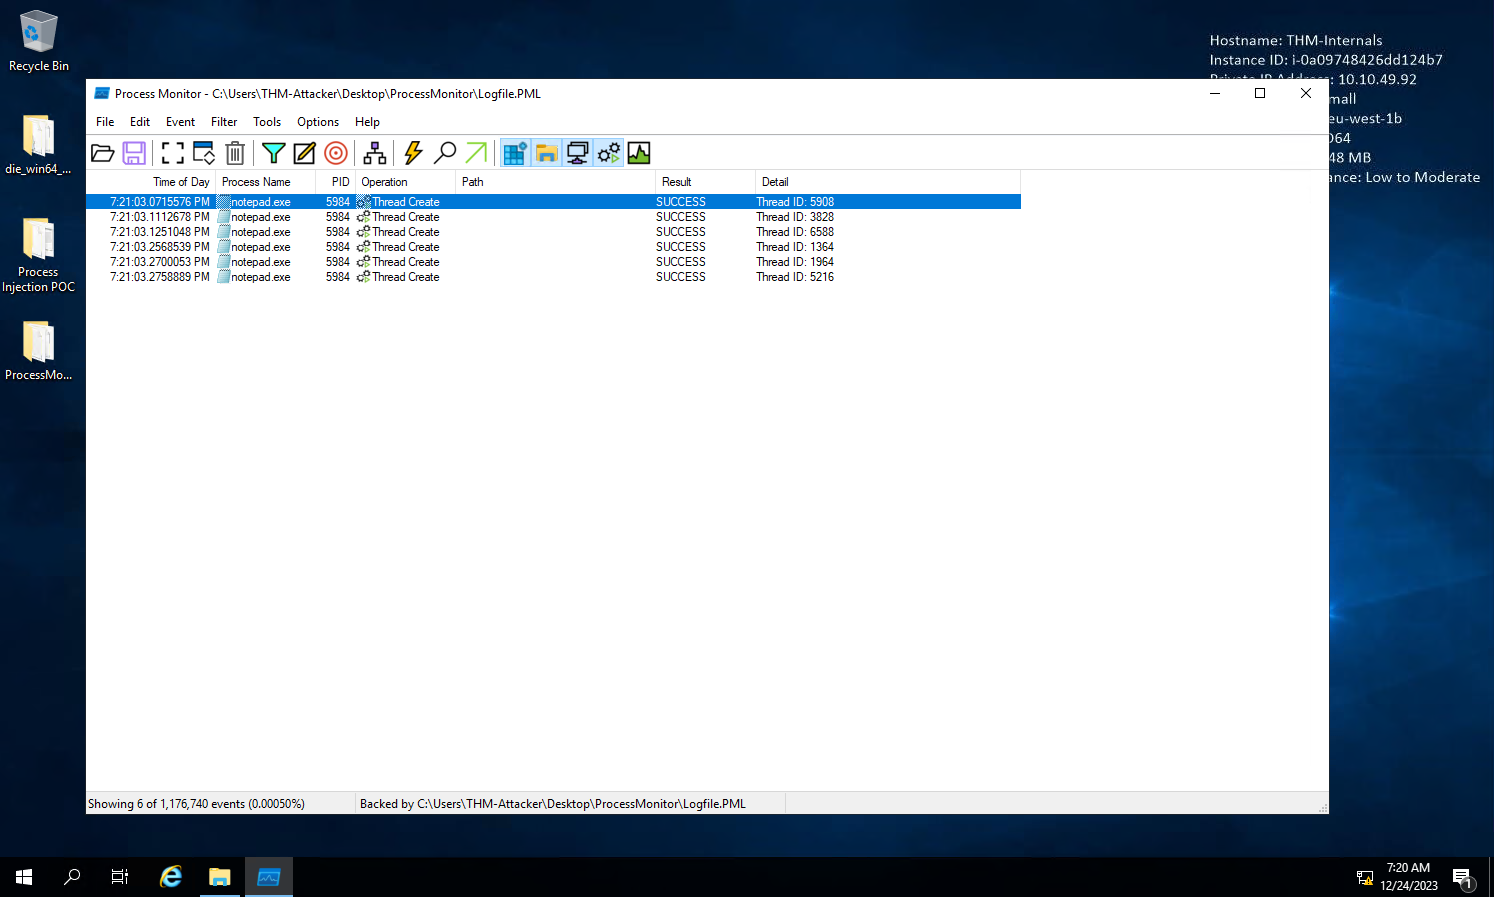Open the Options menu

click(318, 122)
